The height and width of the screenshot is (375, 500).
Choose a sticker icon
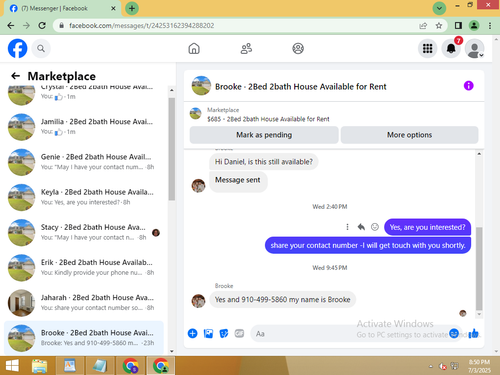(x=224, y=333)
